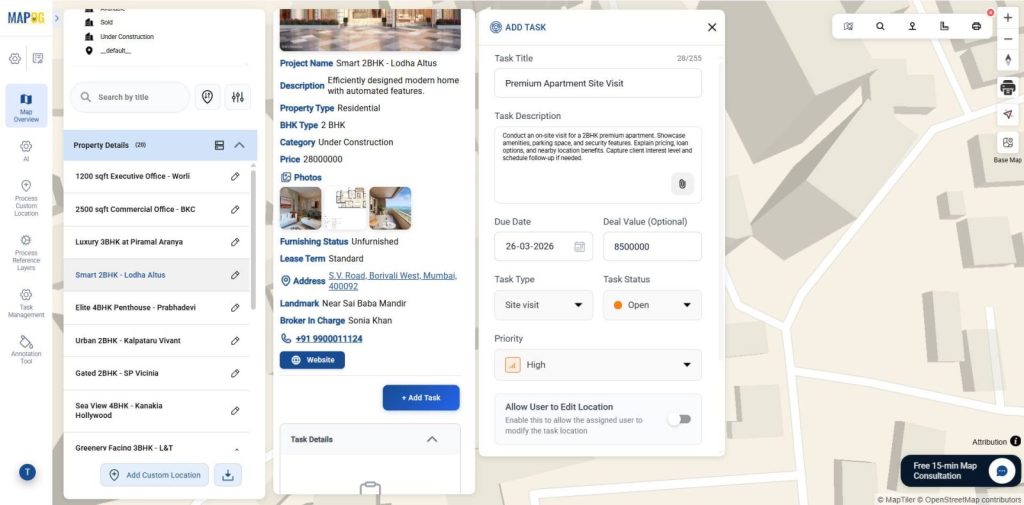Edit Gated 2BHK - SP Vicinia
Image resolution: width=1024 pixels, height=505 pixels.
coord(235,373)
